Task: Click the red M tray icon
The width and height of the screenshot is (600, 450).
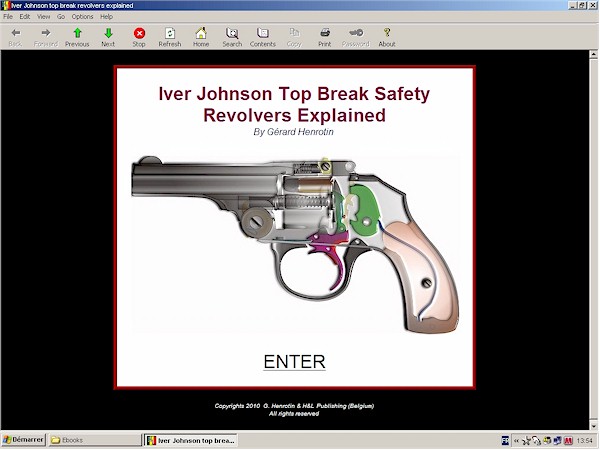Action: (x=569, y=441)
